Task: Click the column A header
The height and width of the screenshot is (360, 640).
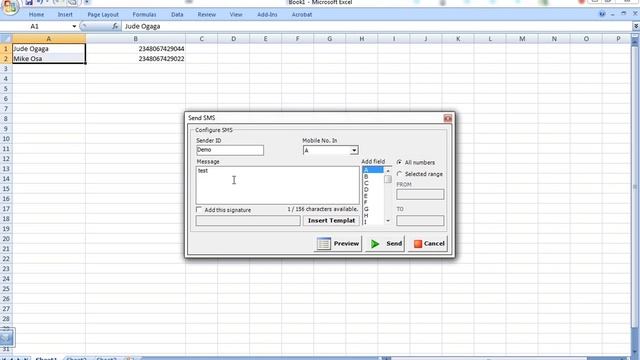Action: (x=49, y=39)
